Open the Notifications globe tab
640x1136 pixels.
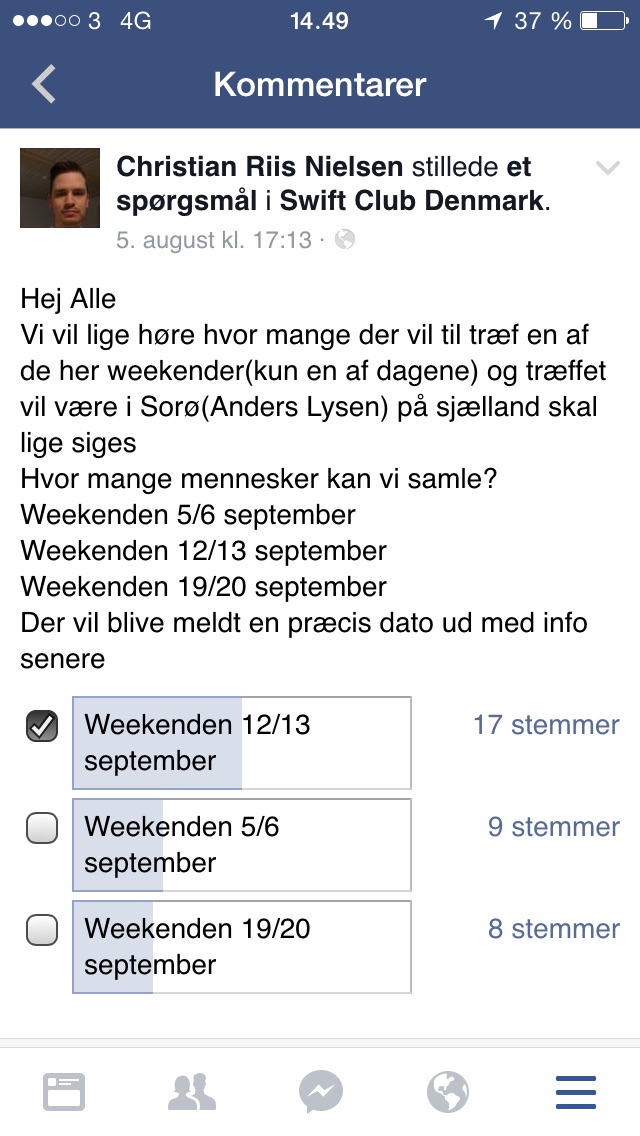(447, 1092)
